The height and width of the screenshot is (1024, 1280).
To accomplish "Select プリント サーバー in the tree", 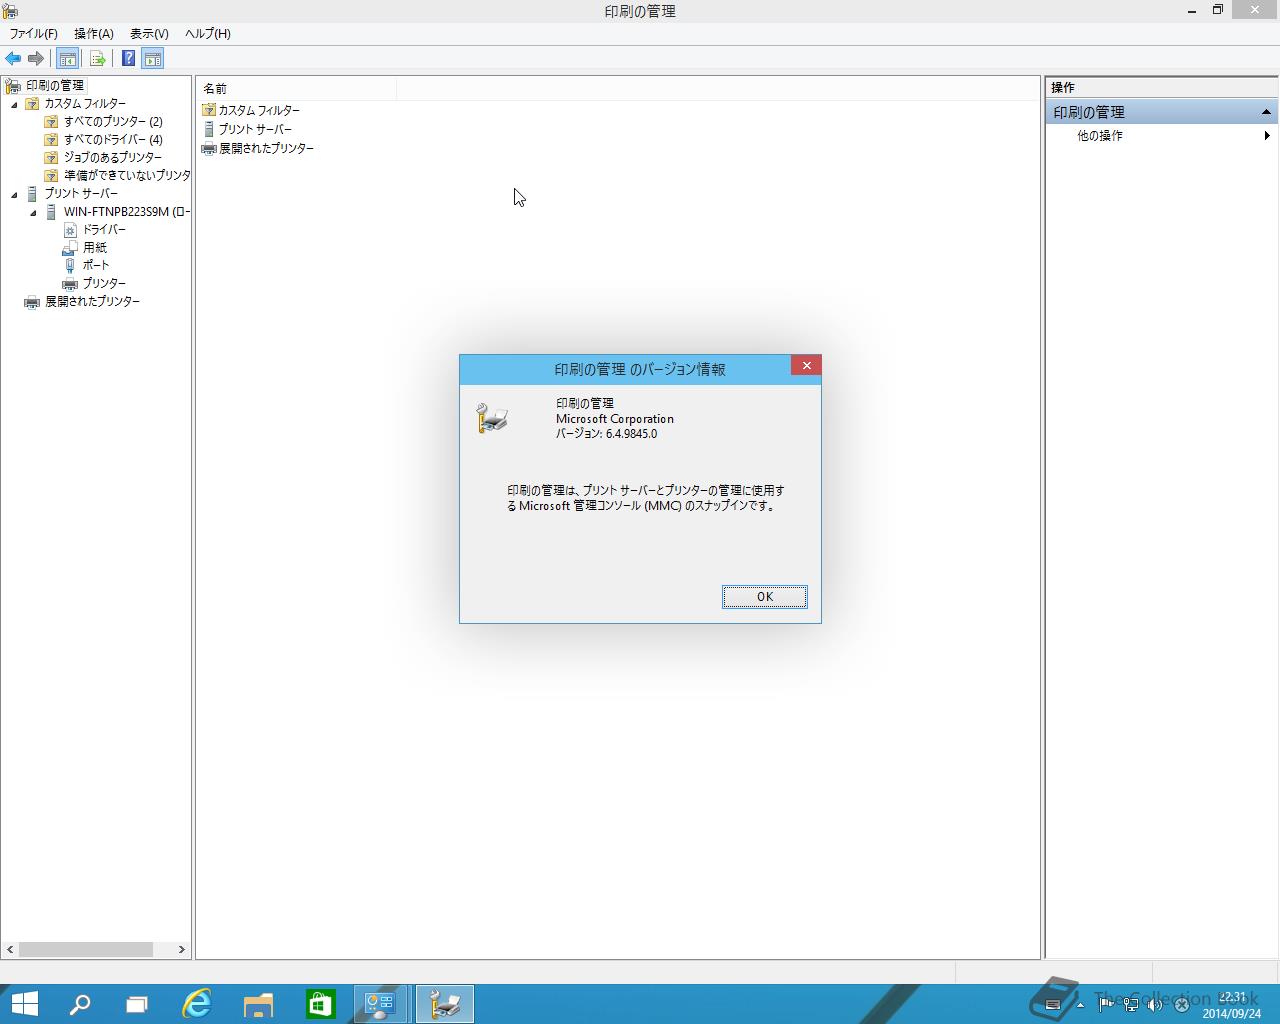I will coord(81,194).
